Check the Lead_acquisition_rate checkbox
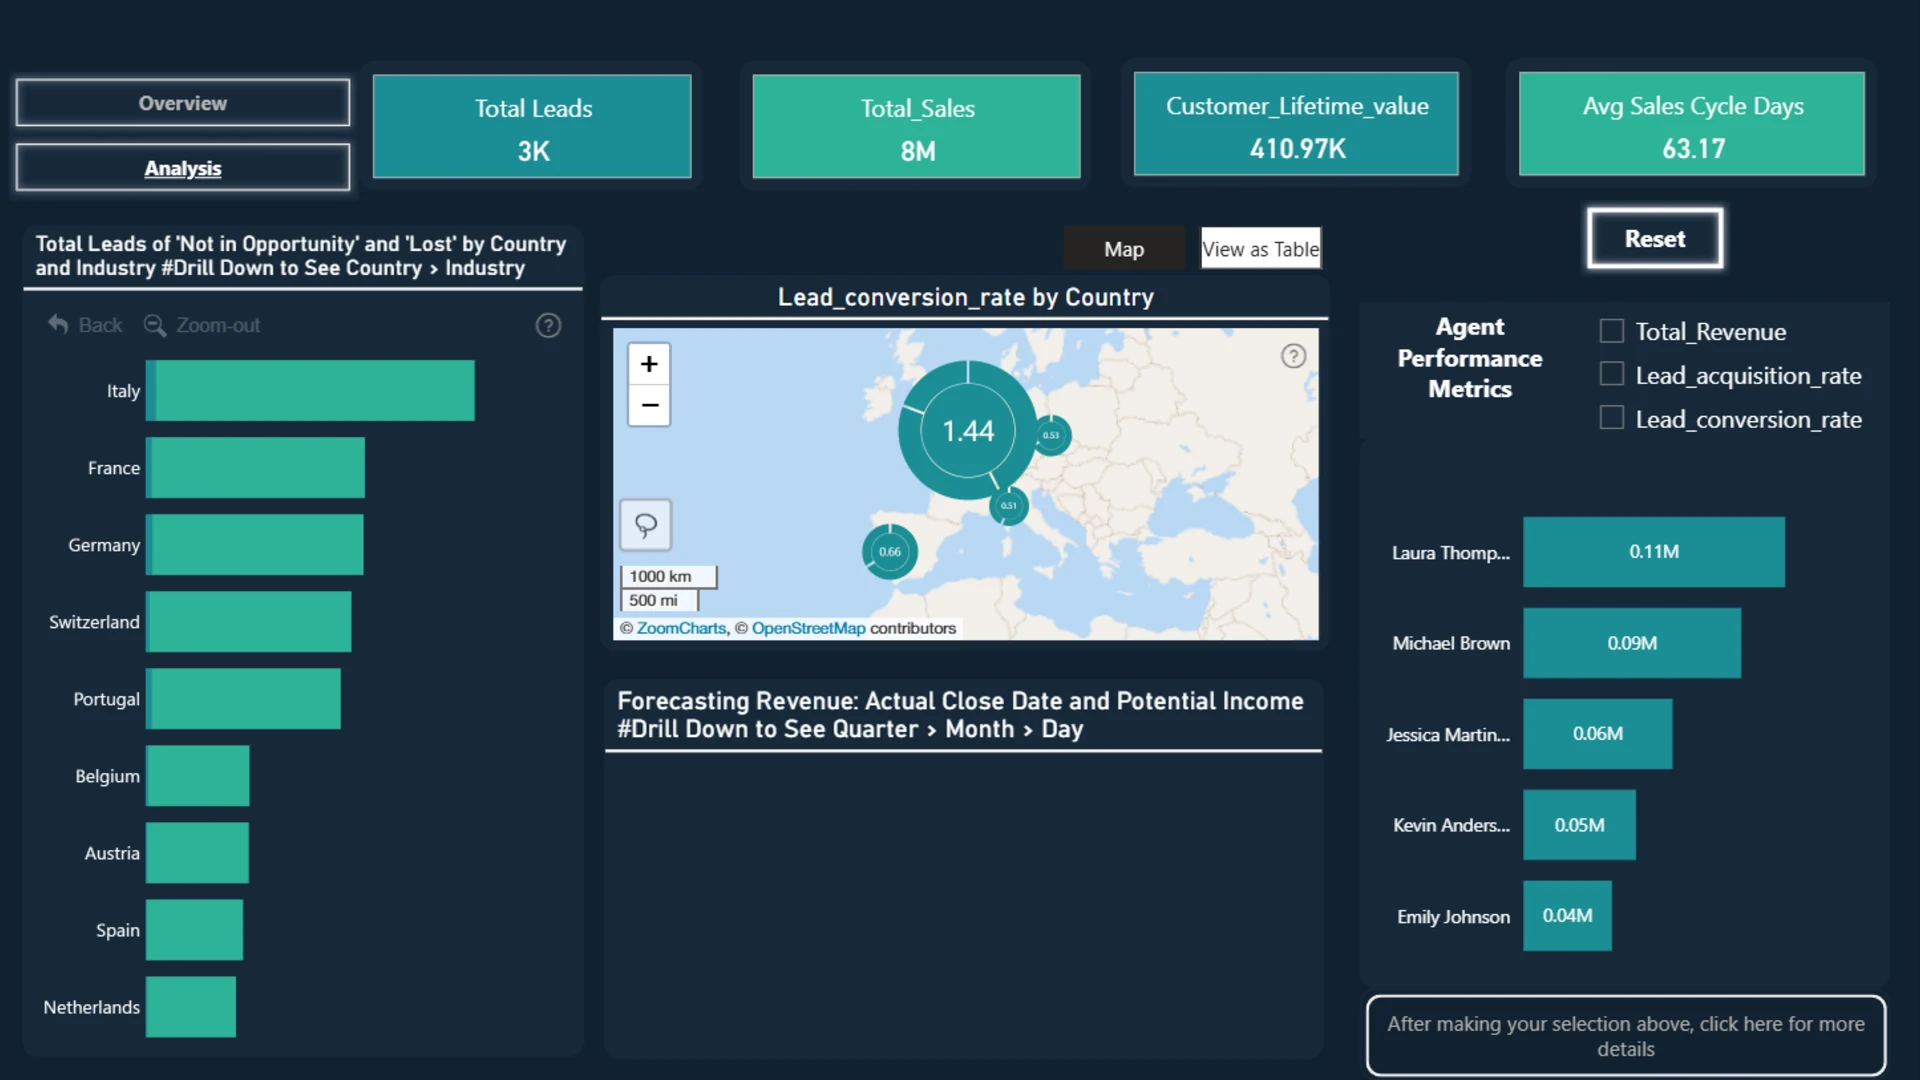 (x=1611, y=374)
